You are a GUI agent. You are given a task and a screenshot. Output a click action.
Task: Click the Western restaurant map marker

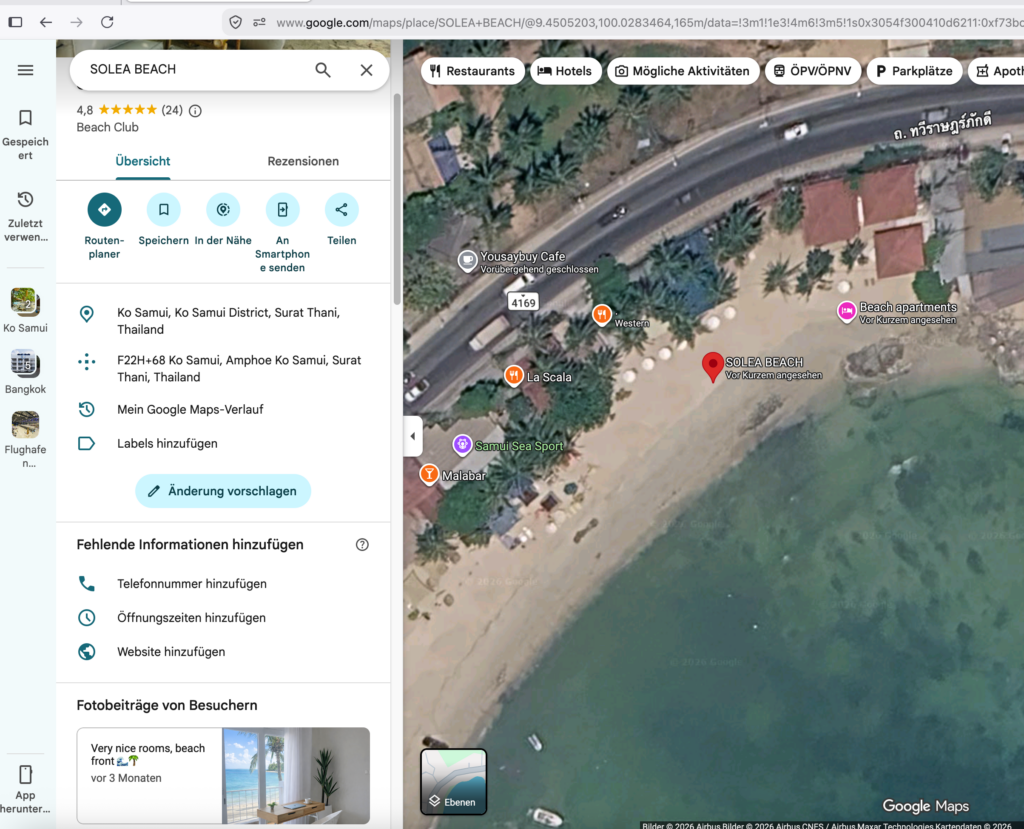pyautogui.click(x=602, y=315)
